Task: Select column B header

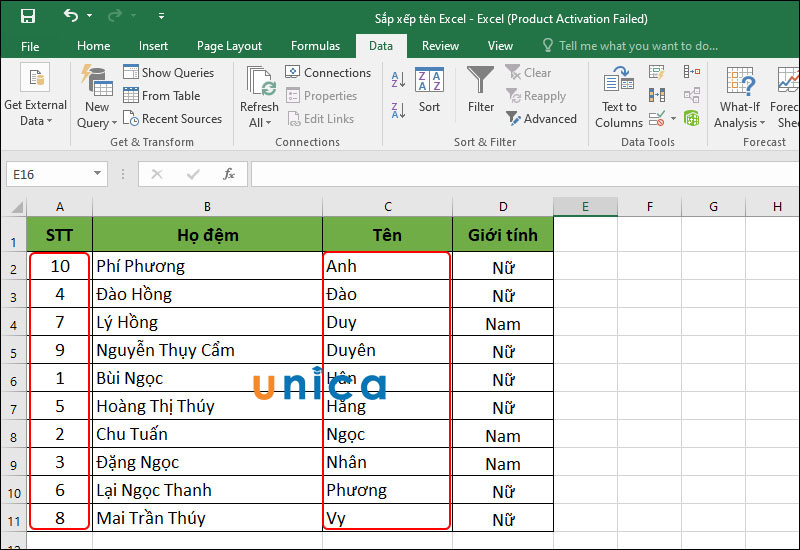Action: tap(207, 207)
